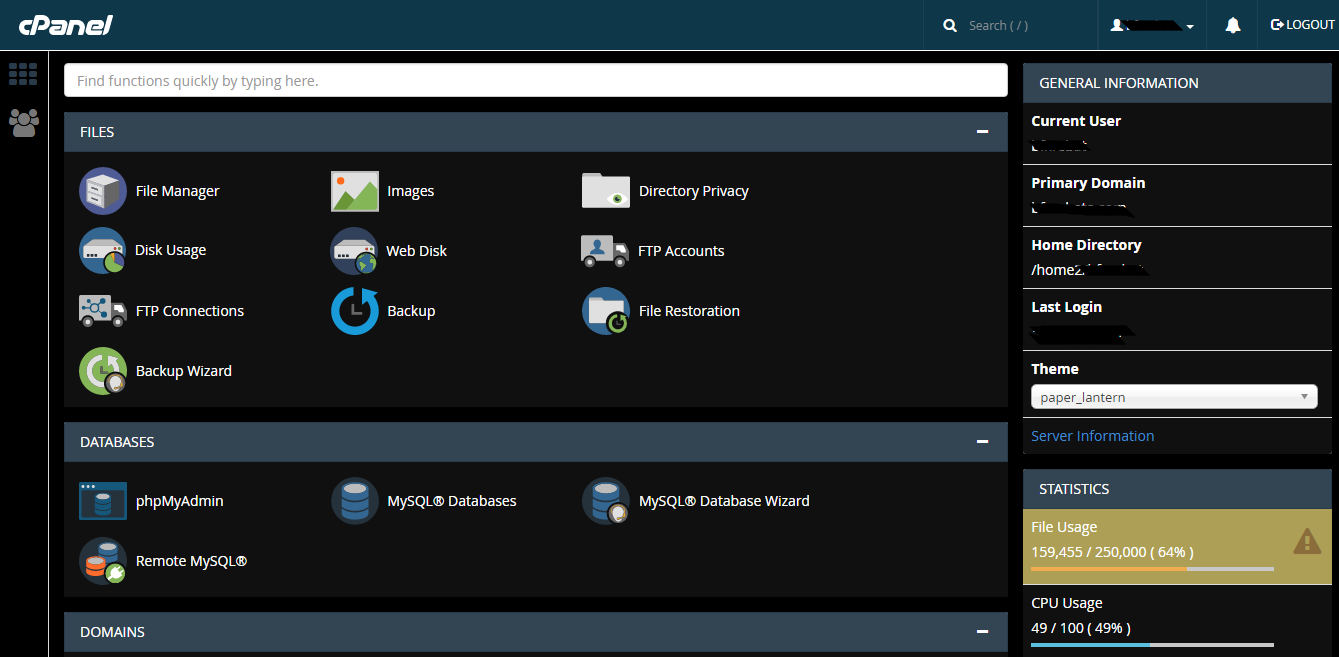The image size is (1339, 657).
Task: Click the GENERAL INFORMATION header
Action: [1177, 83]
